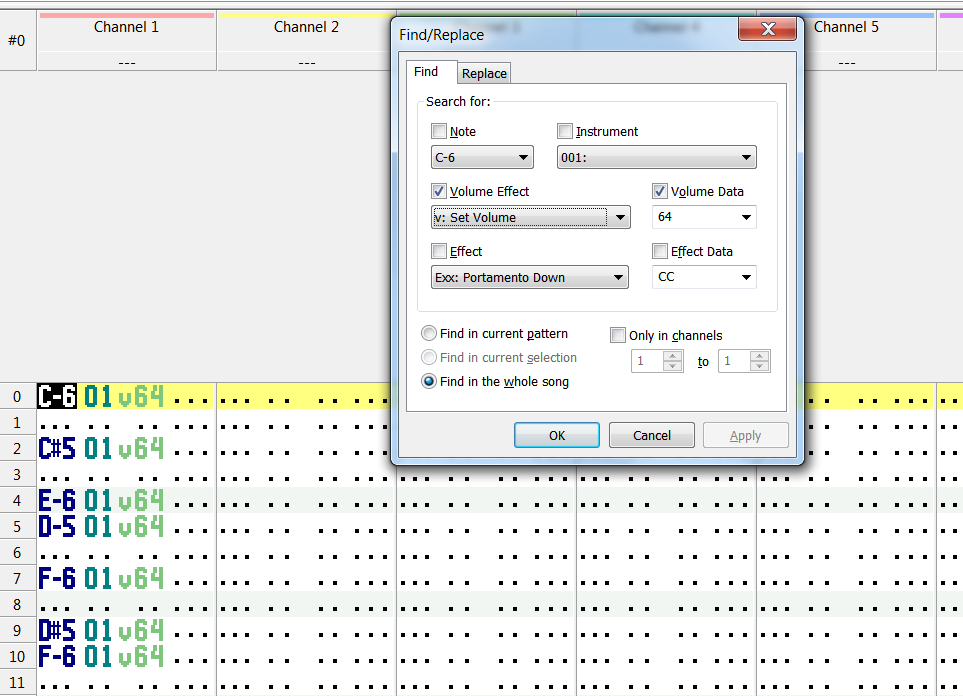Choose Find in the whole song
Viewport: 963px width, 696px height.
point(429,381)
